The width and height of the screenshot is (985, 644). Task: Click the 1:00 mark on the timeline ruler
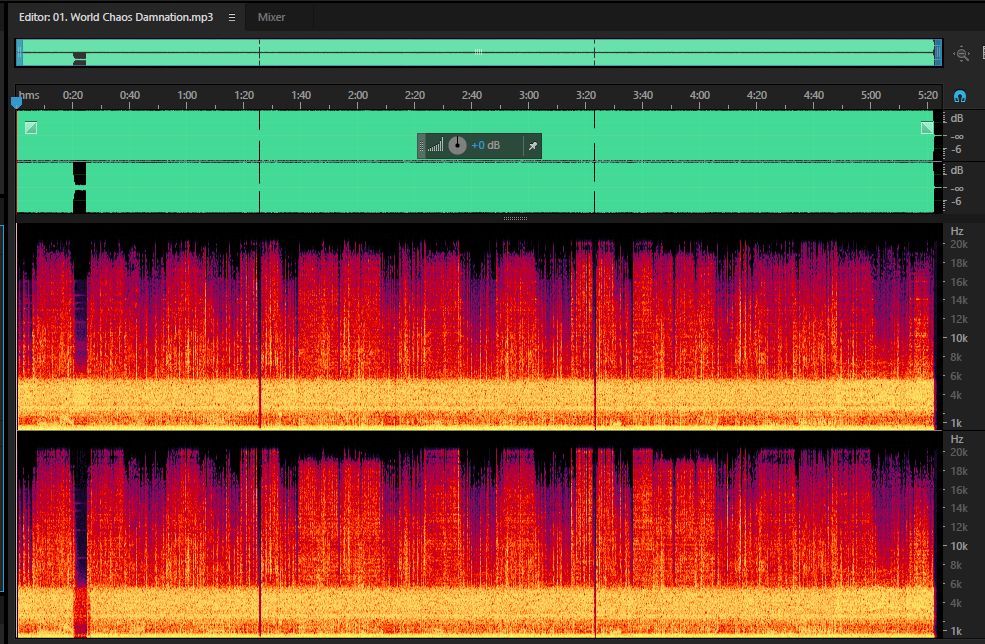pyautogui.click(x=187, y=95)
